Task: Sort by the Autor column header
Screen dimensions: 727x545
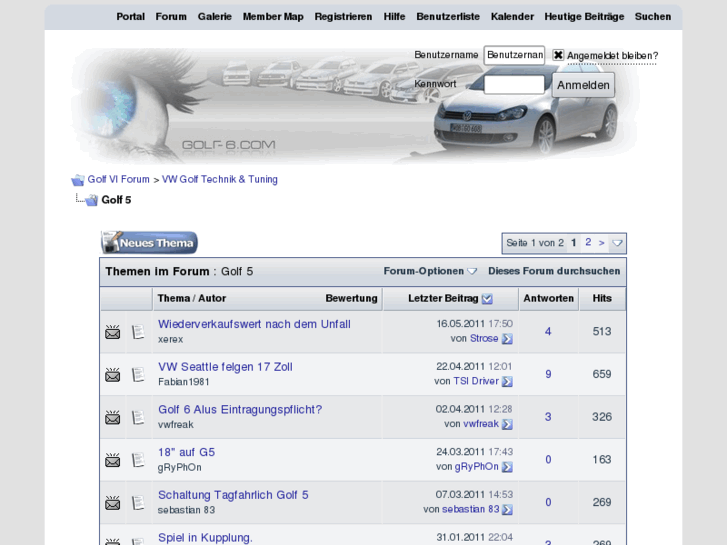Action: coord(212,298)
